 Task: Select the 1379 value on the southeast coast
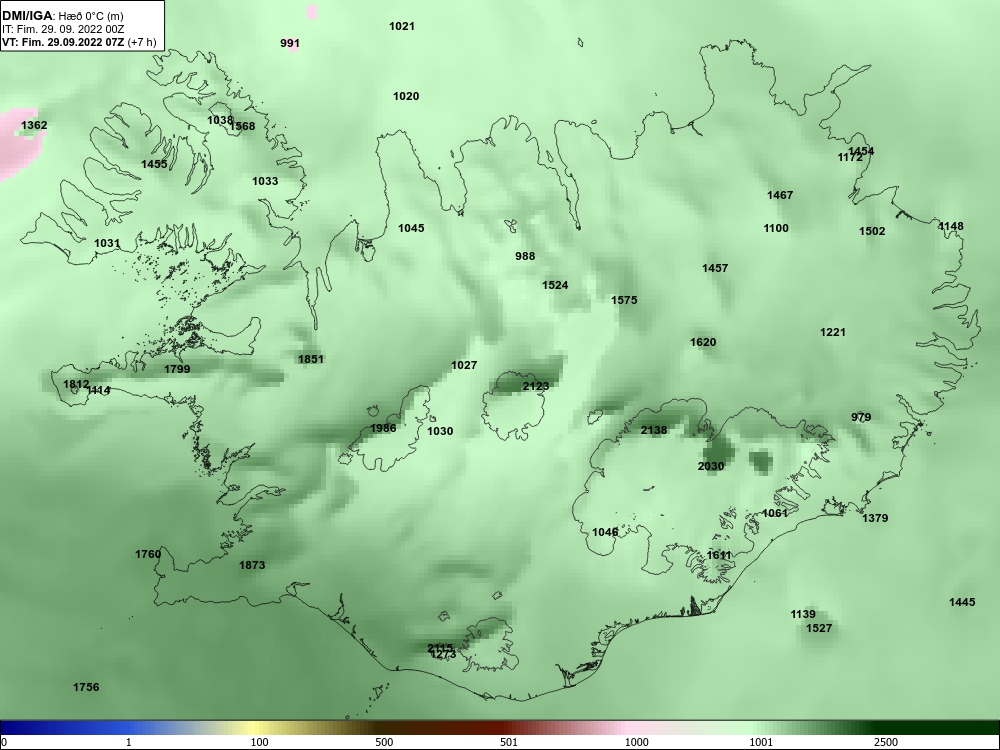875,518
